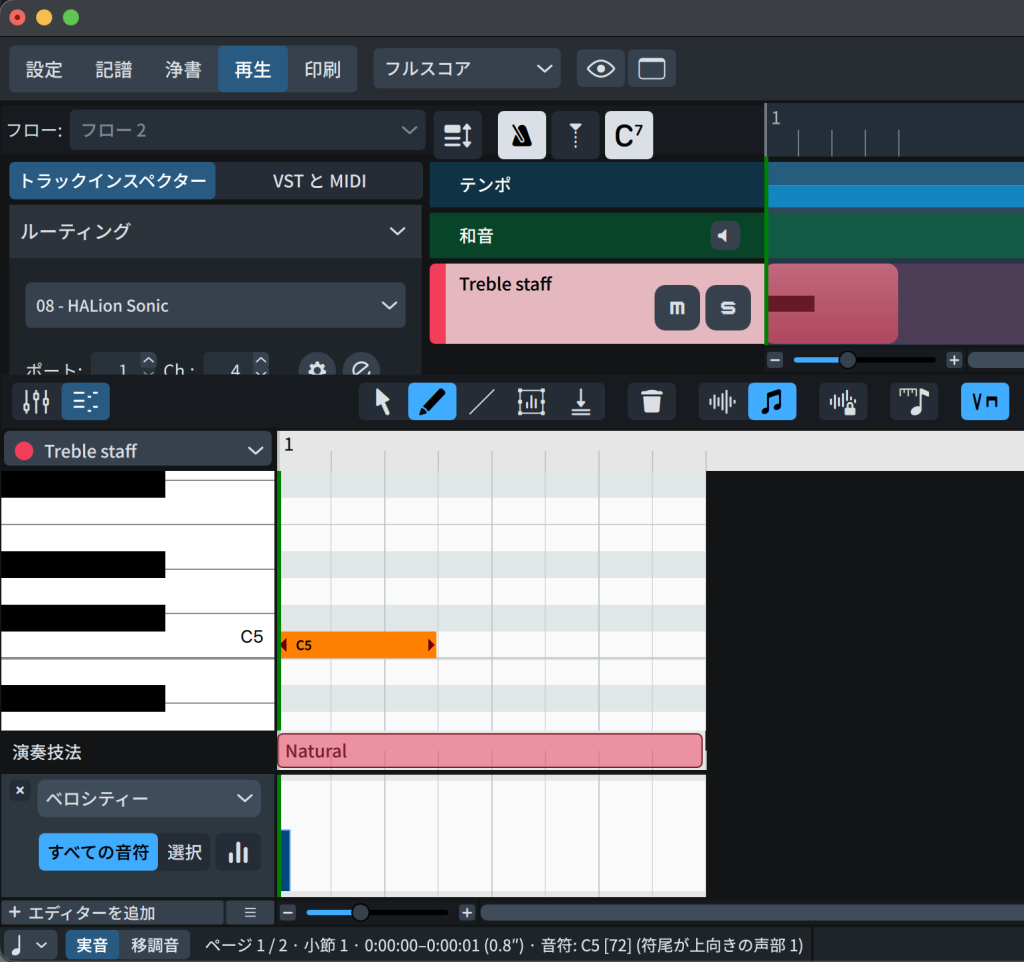Click the trash delete icon
Viewport: 1024px width, 962px height.
pos(652,402)
